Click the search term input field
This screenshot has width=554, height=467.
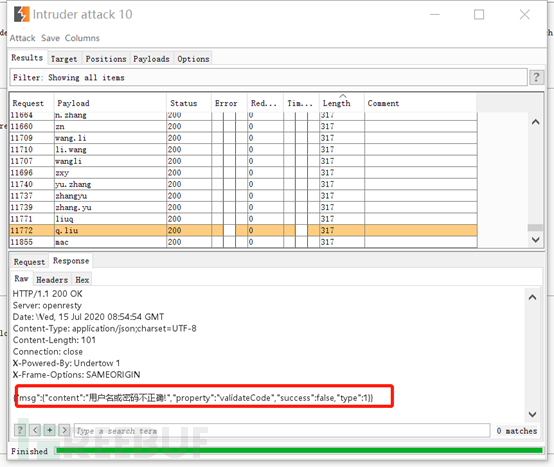coord(282,431)
